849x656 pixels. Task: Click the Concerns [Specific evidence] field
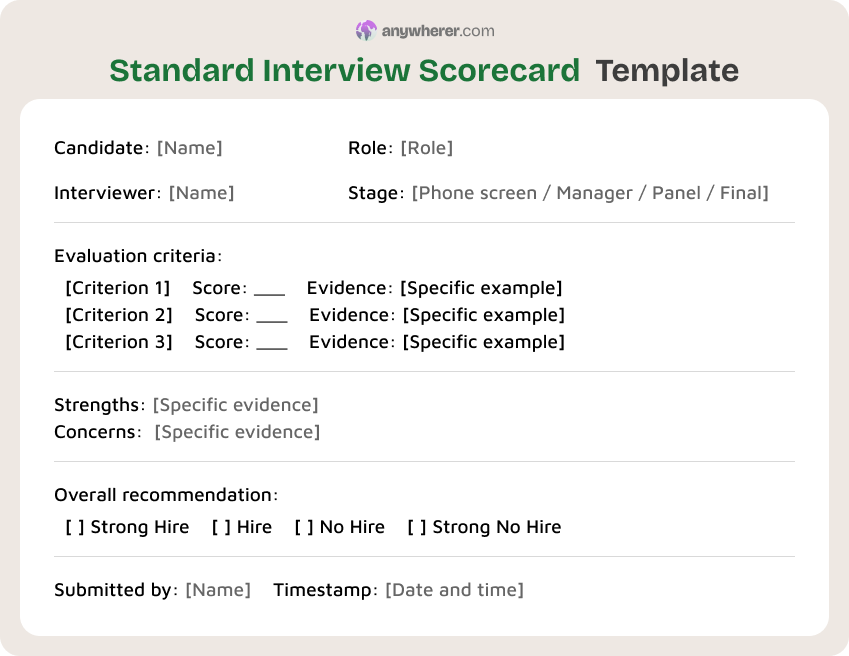237,432
